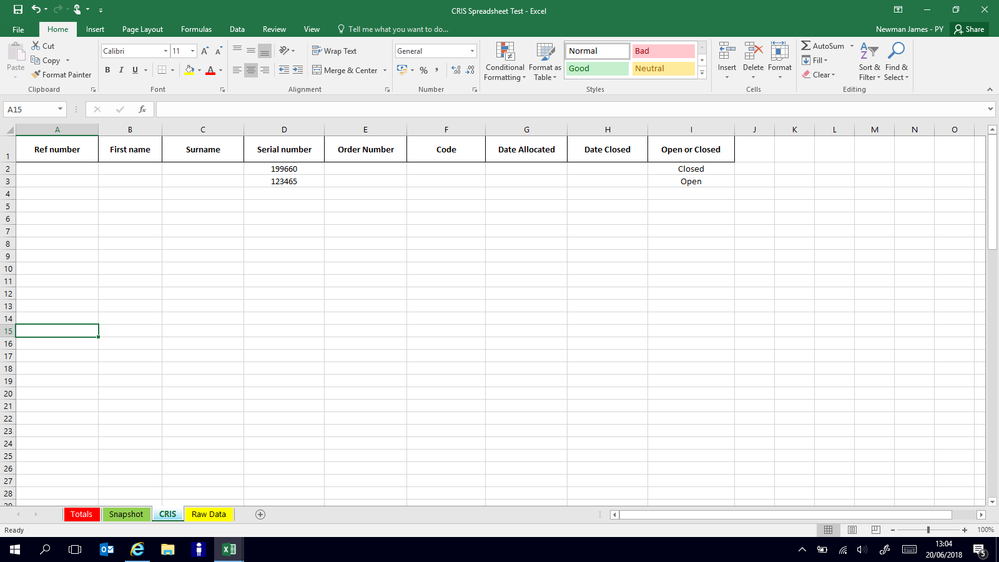Screen dimensions: 999x562
Task: Click the Copy button
Action: click(46, 61)
